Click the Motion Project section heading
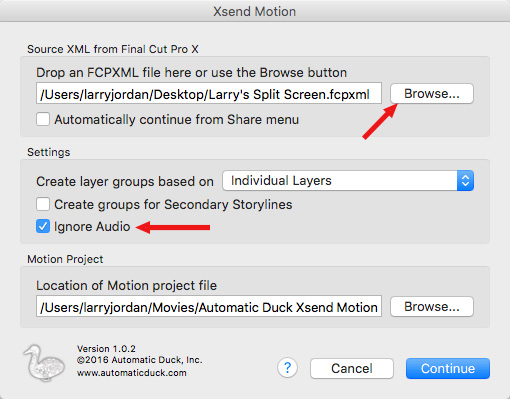The height and width of the screenshot is (399, 510). [65, 259]
